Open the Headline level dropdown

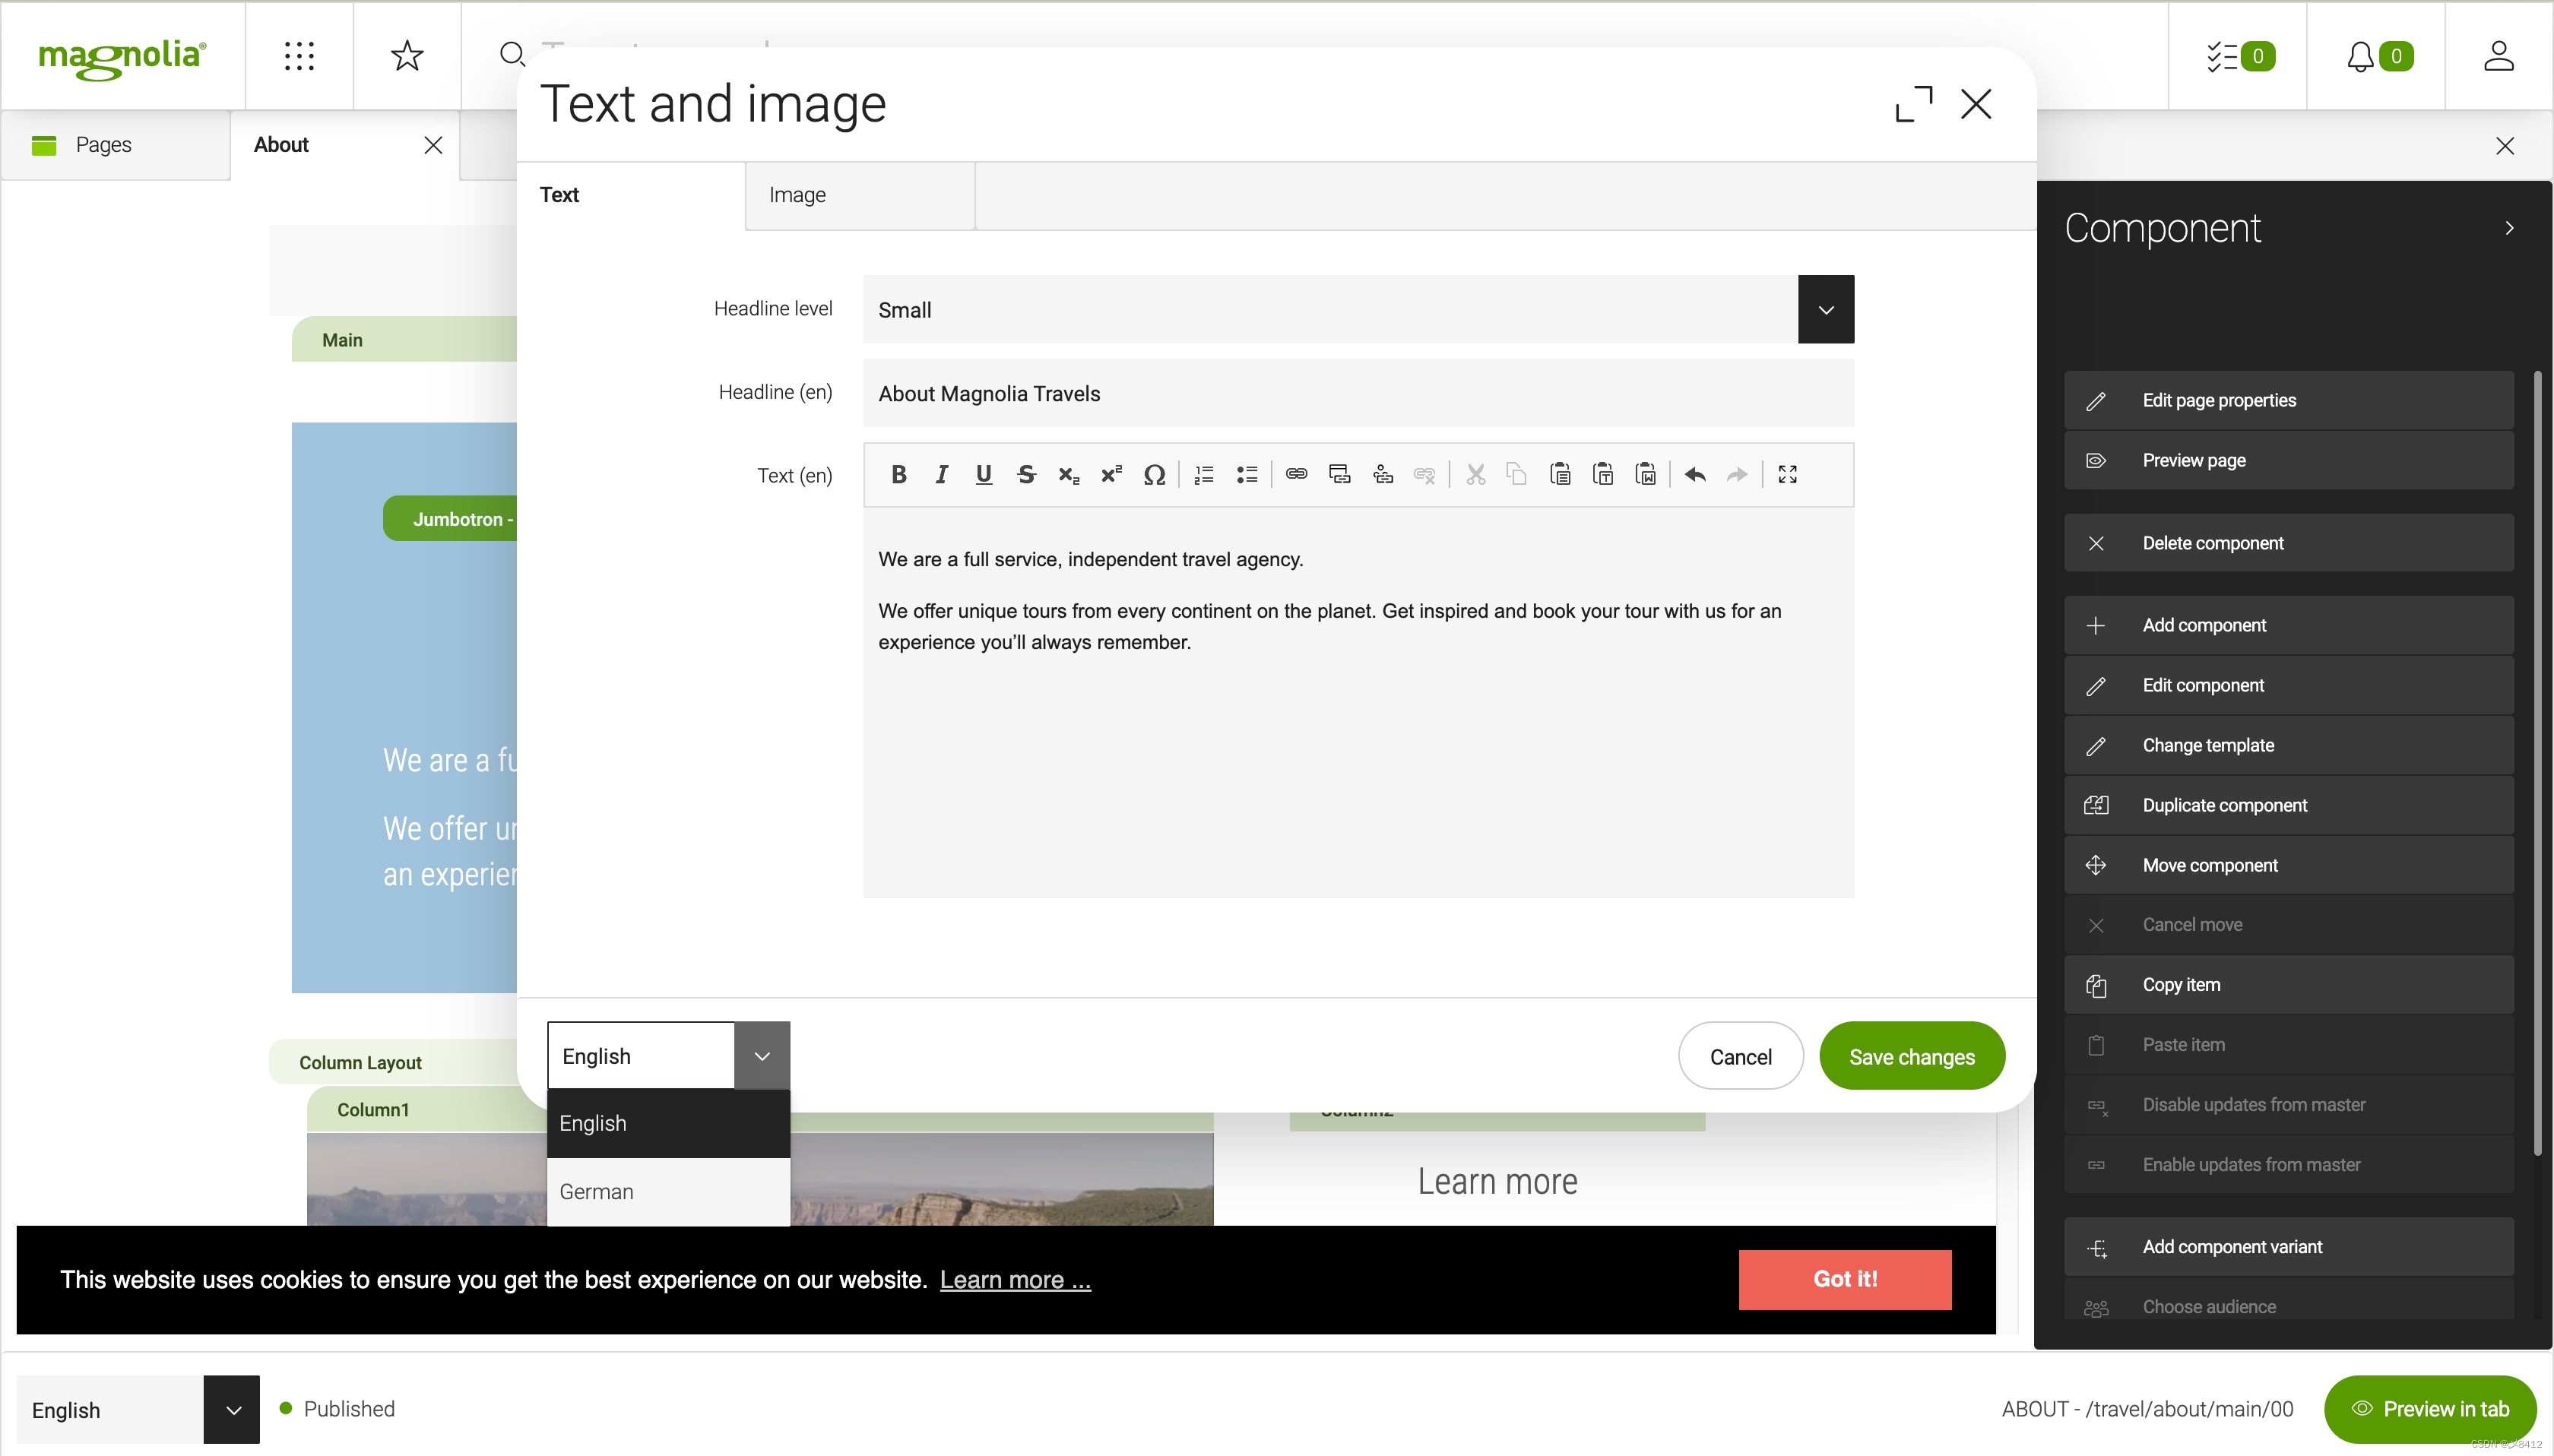(x=1825, y=310)
